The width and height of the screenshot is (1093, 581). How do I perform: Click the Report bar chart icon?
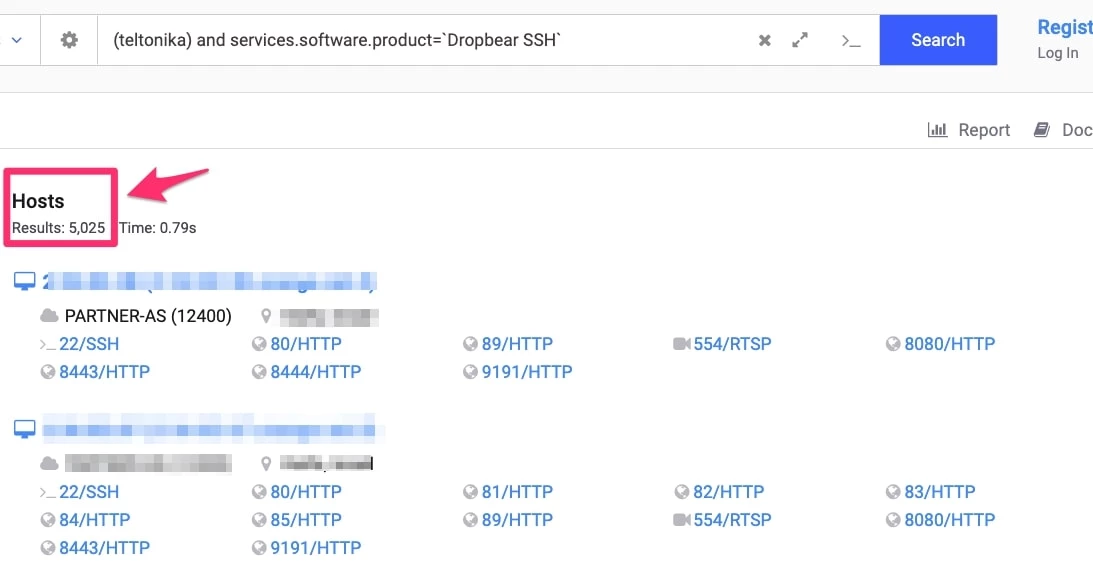[937, 130]
